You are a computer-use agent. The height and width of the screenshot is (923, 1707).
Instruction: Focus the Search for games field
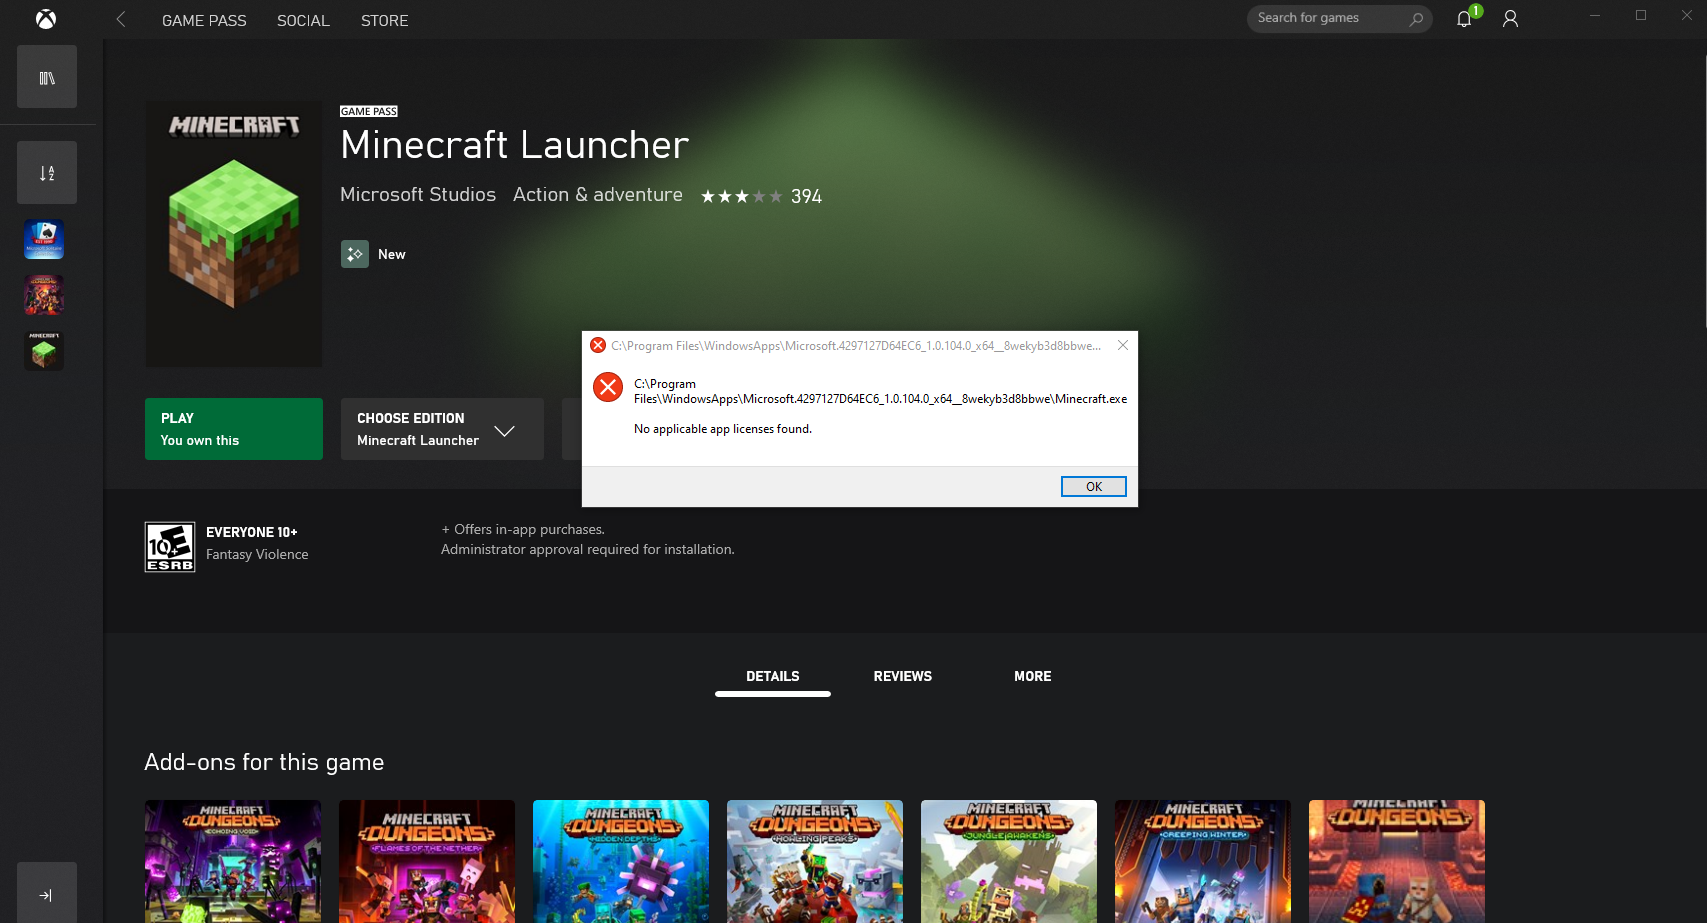[1339, 19]
